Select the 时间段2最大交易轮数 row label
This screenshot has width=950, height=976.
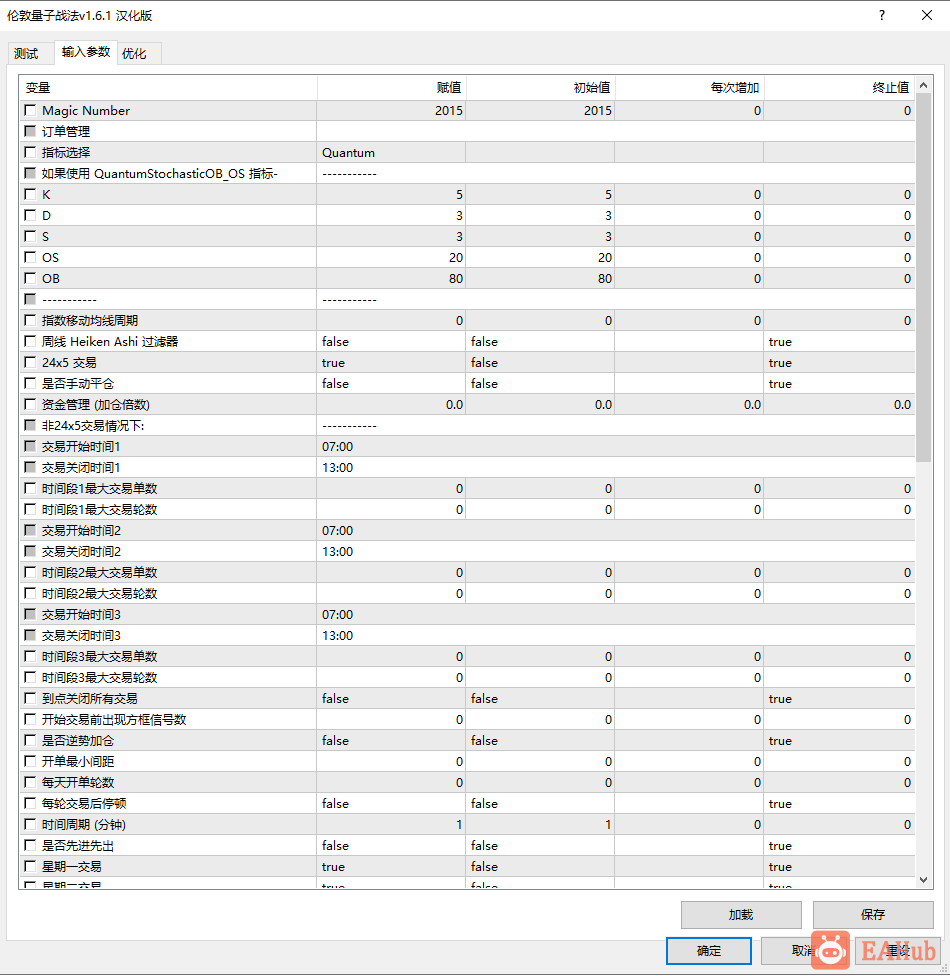coord(100,593)
